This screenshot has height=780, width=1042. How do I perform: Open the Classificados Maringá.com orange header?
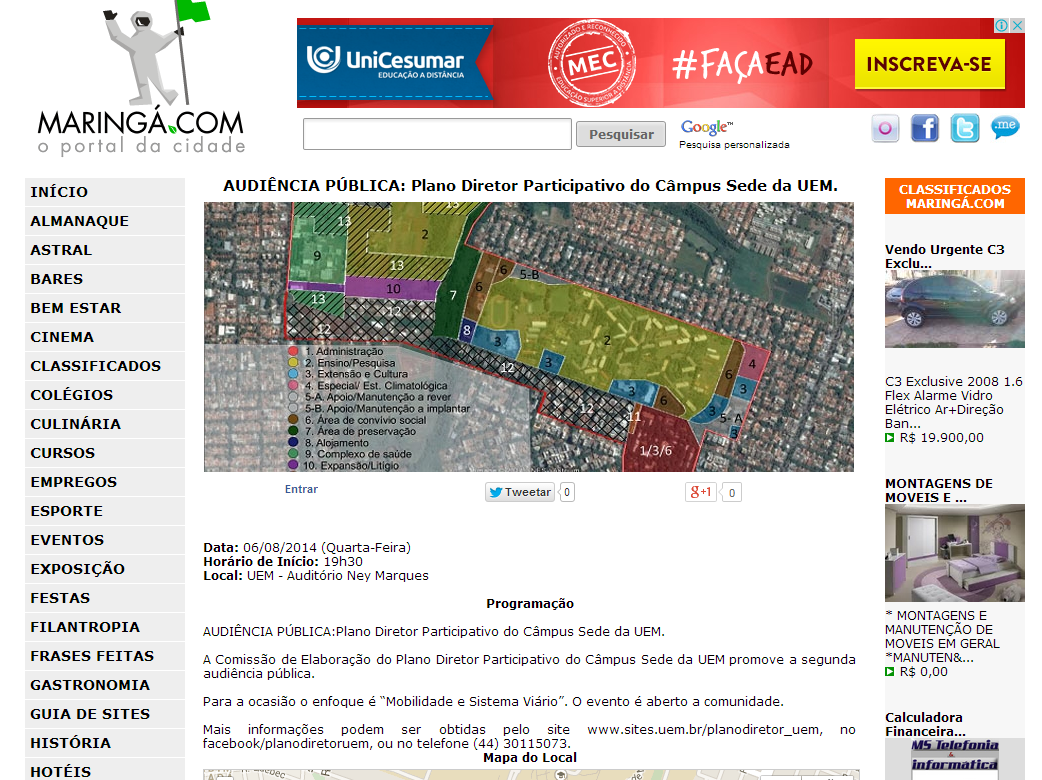tap(954, 196)
